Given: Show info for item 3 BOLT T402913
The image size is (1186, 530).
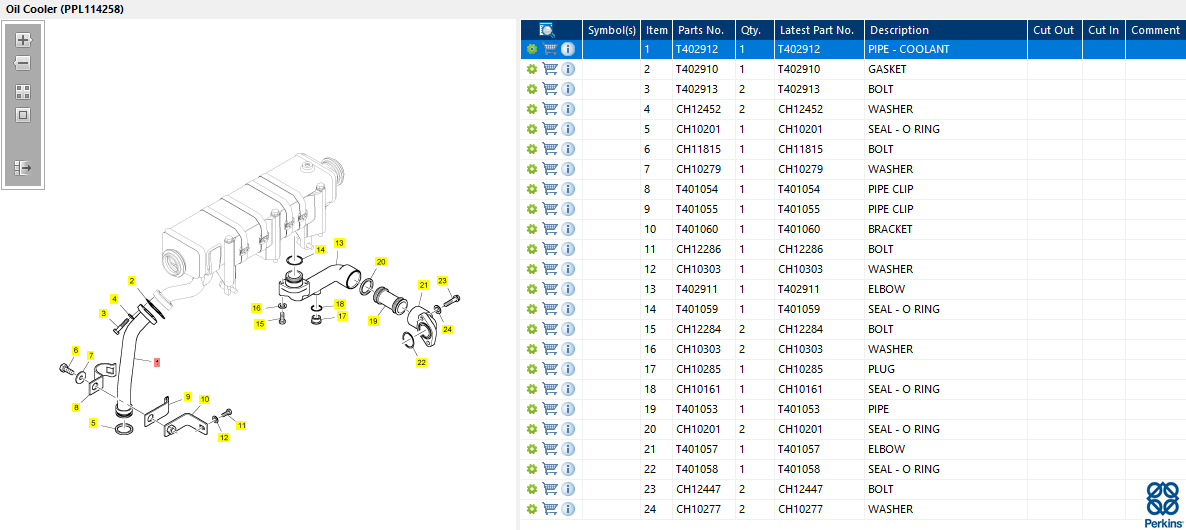Looking at the screenshot, I should 568,89.
